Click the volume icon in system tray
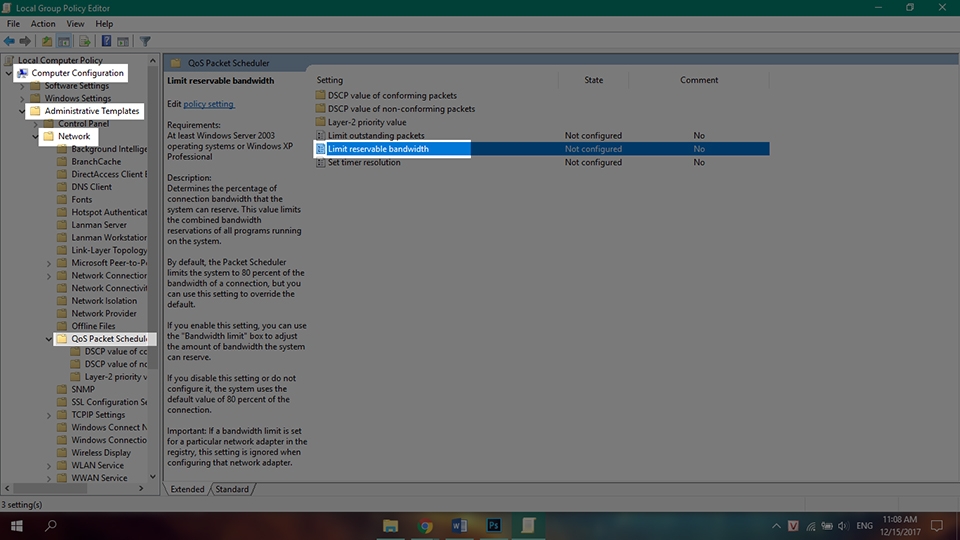This screenshot has width=960, height=540. (843, 526)
